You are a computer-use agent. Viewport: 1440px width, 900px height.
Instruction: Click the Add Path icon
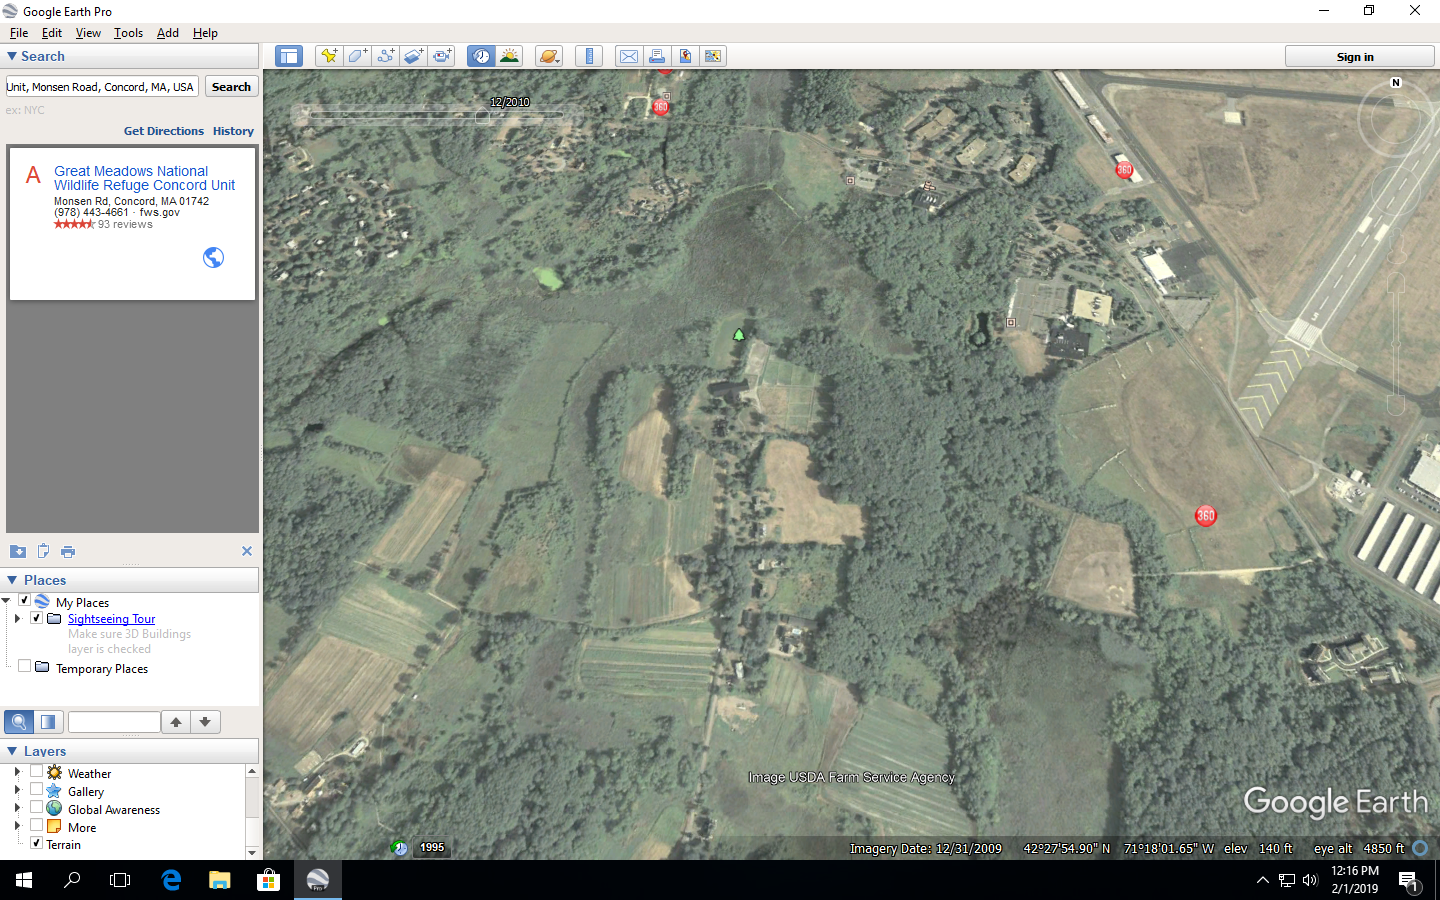tap(385, 56)
